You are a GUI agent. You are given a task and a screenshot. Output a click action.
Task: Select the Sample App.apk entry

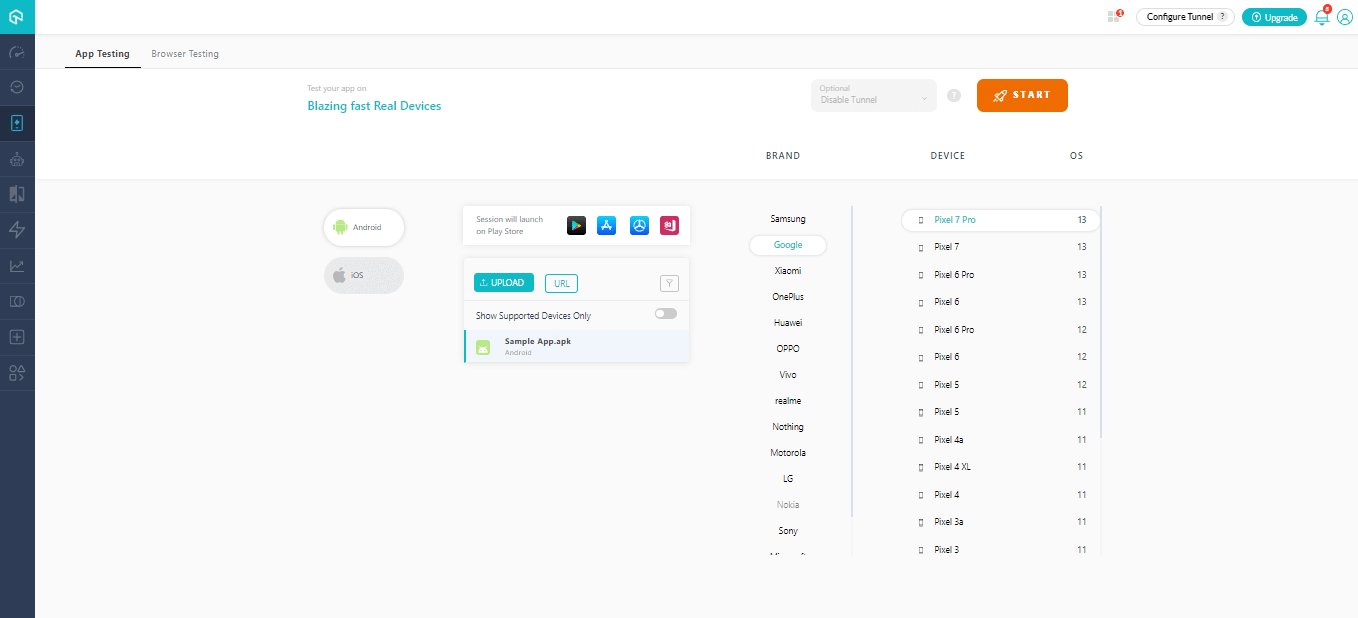click(577, 346)
